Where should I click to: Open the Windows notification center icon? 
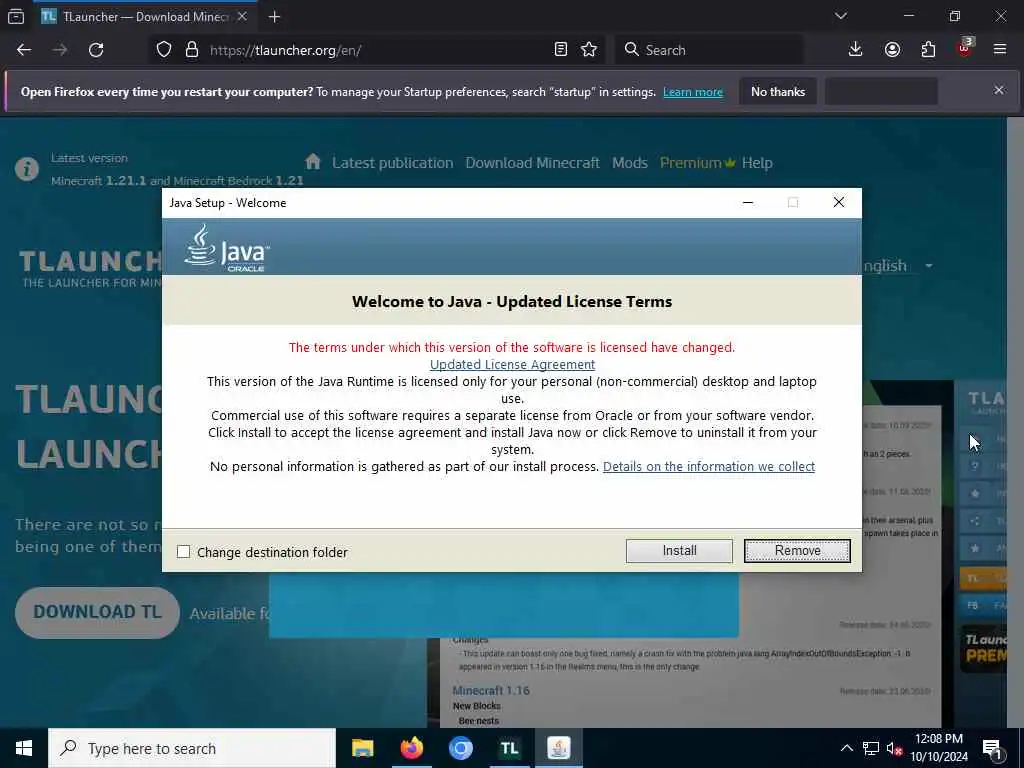992,748
